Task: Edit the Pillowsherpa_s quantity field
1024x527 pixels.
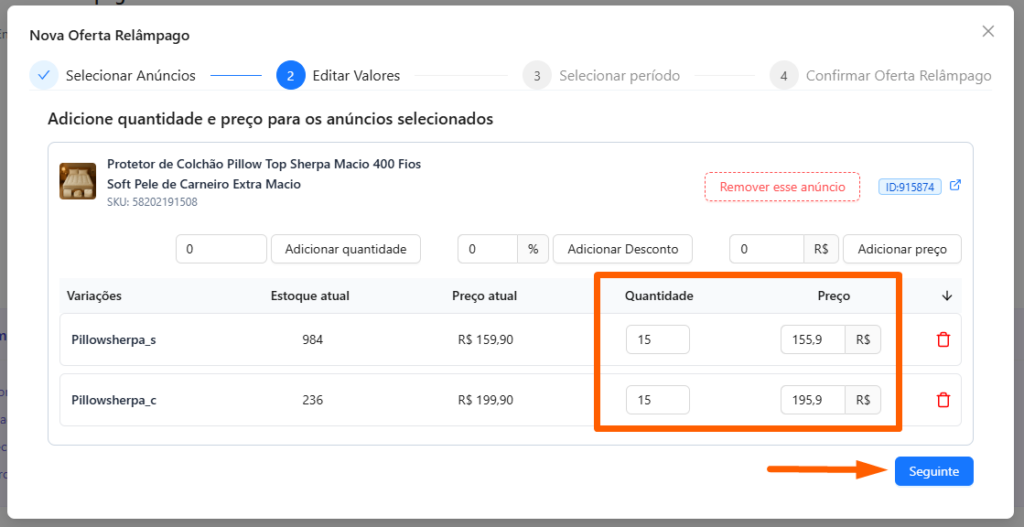Action: [x=657, y=340]
